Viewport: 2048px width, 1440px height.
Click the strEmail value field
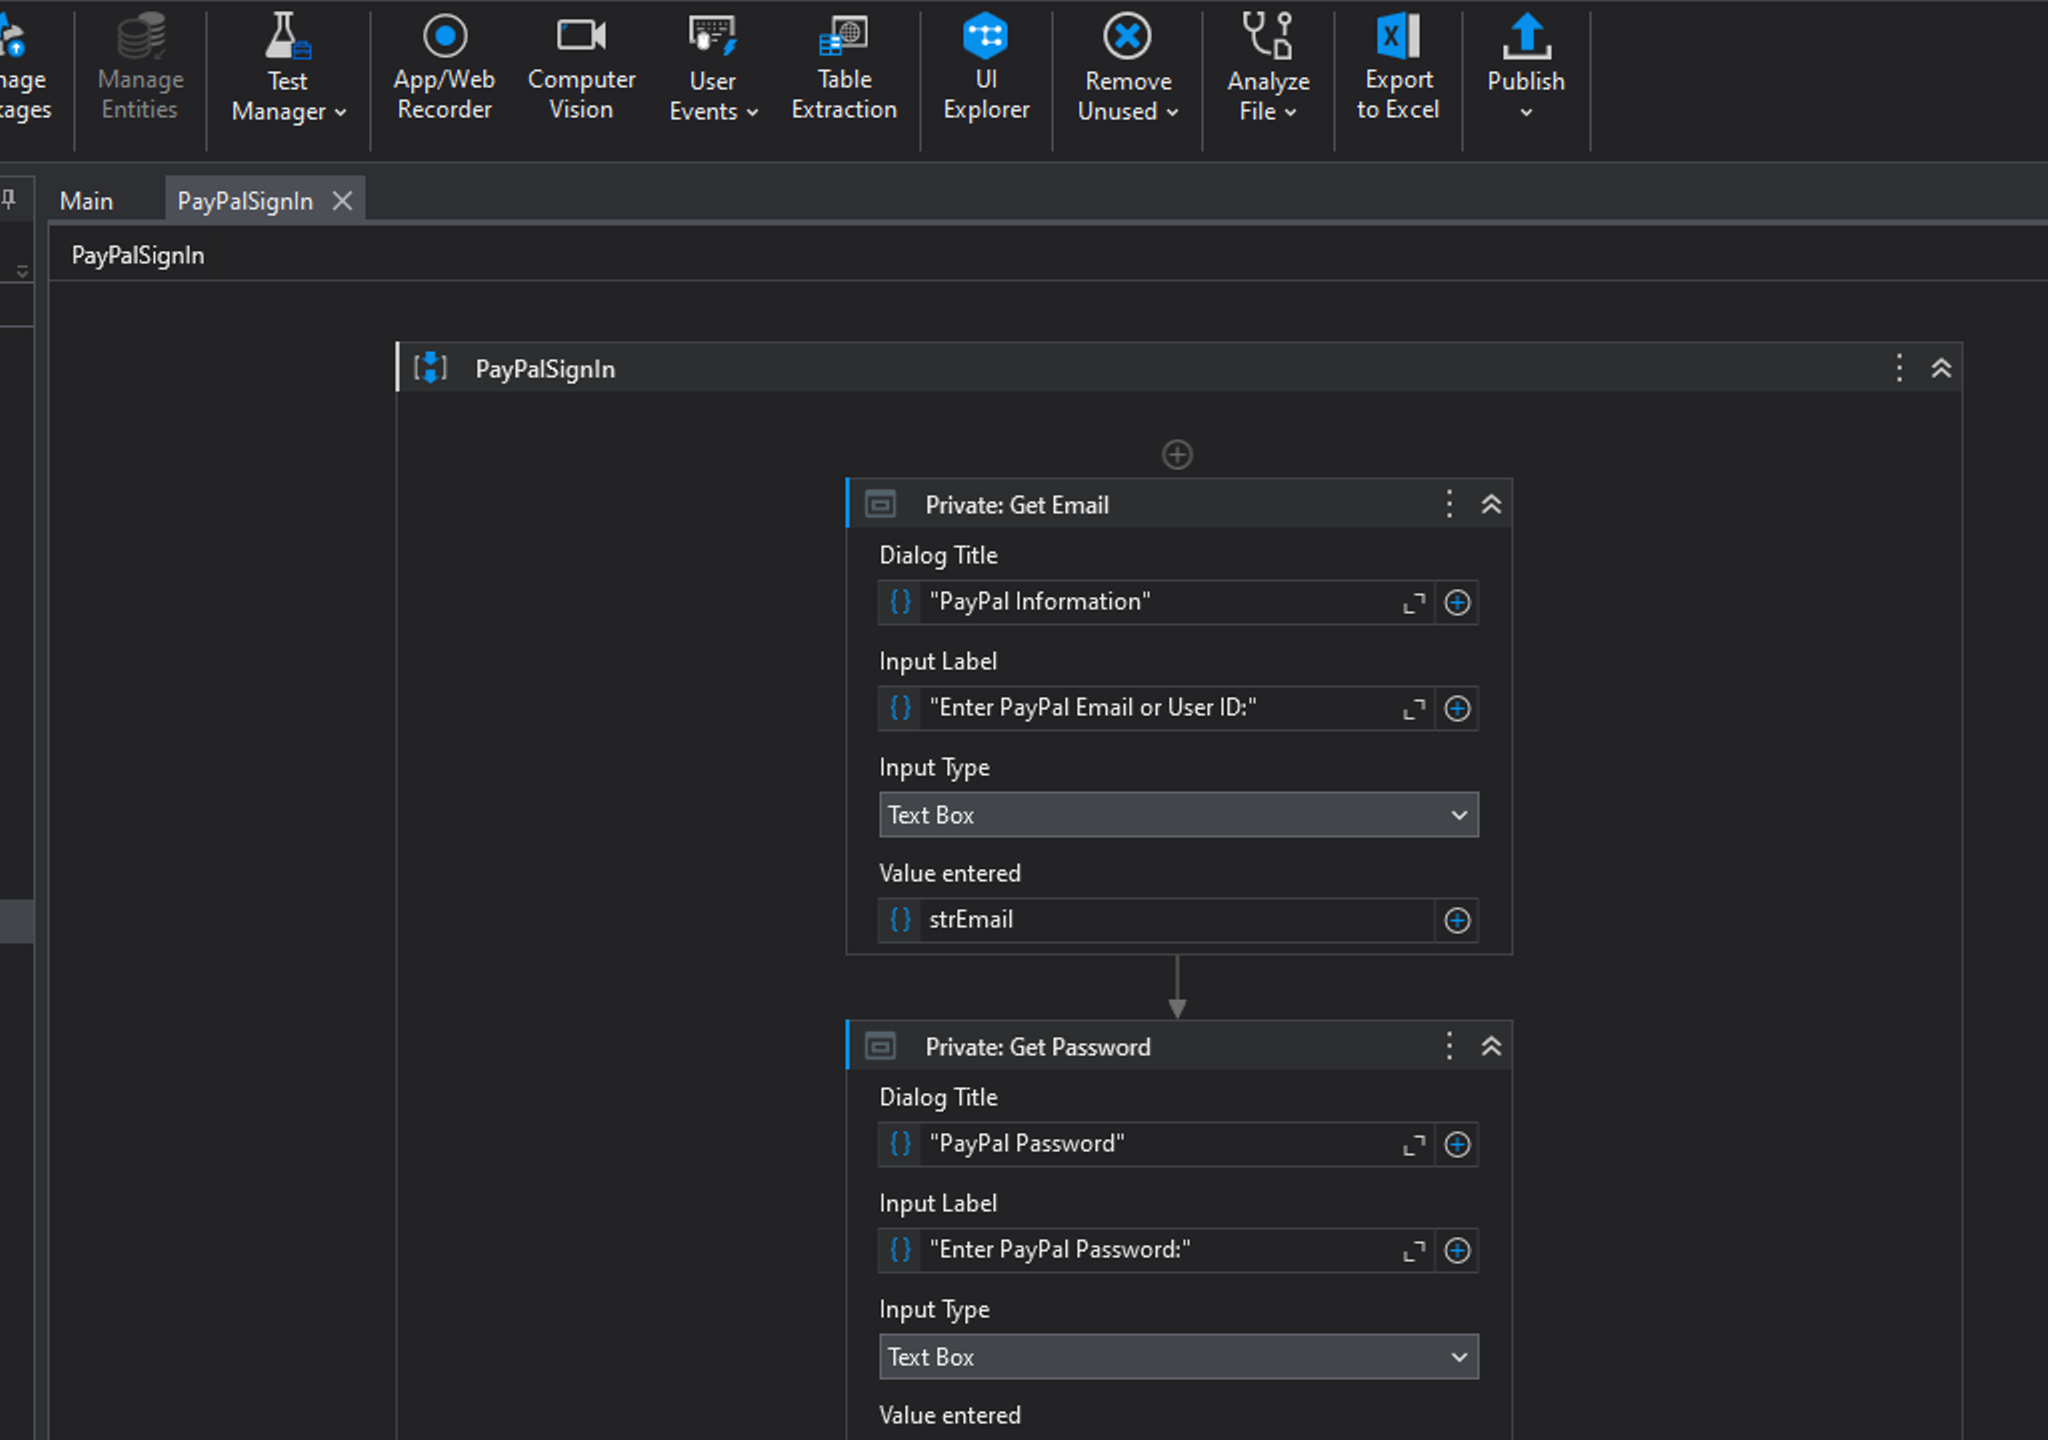(1178, 920)
